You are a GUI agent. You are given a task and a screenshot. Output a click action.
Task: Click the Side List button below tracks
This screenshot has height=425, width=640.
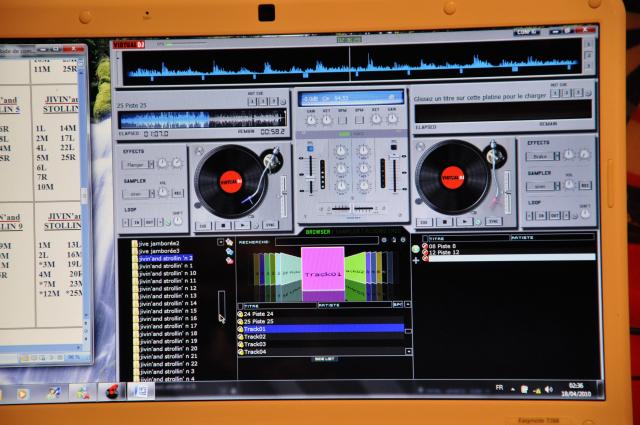(x=324, y=359)
